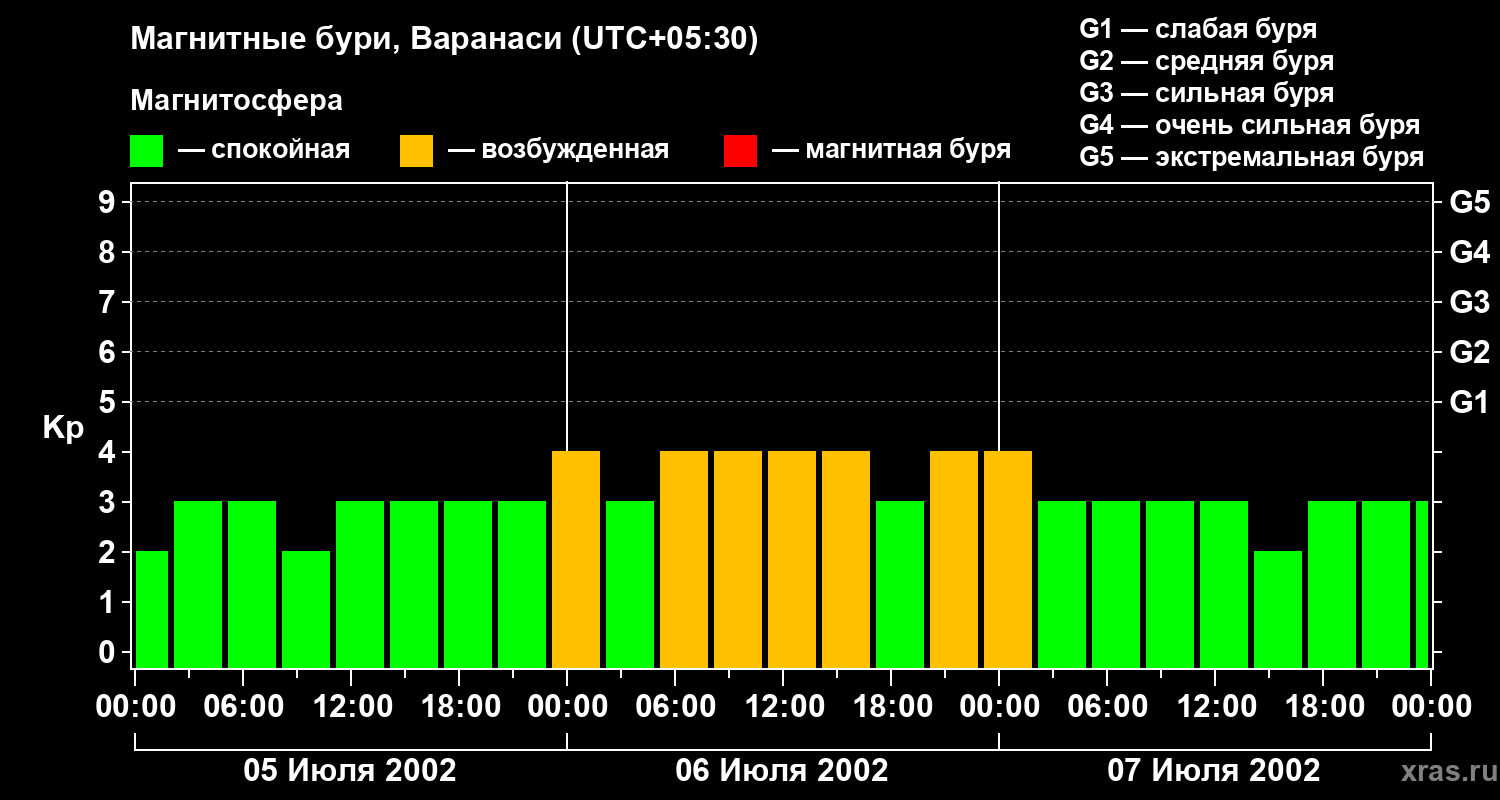Select the 'G1 — слабая буря' legend line
The height and width of the screenshot is (800, 1500).
pos(1198,29)
